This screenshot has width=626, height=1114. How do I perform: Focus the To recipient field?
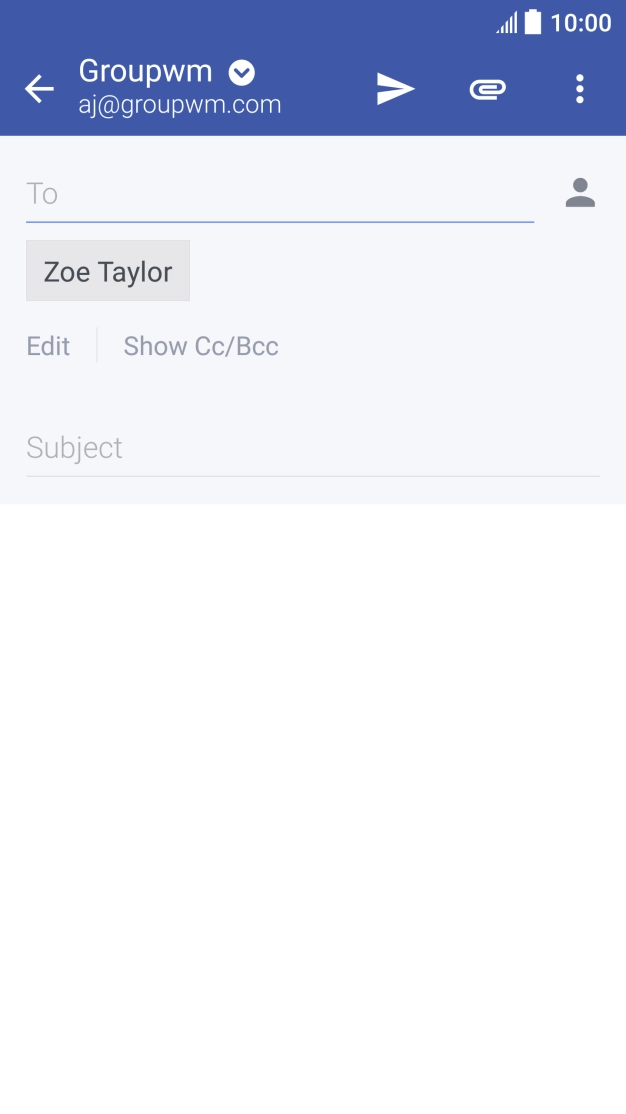click(280, 193)
